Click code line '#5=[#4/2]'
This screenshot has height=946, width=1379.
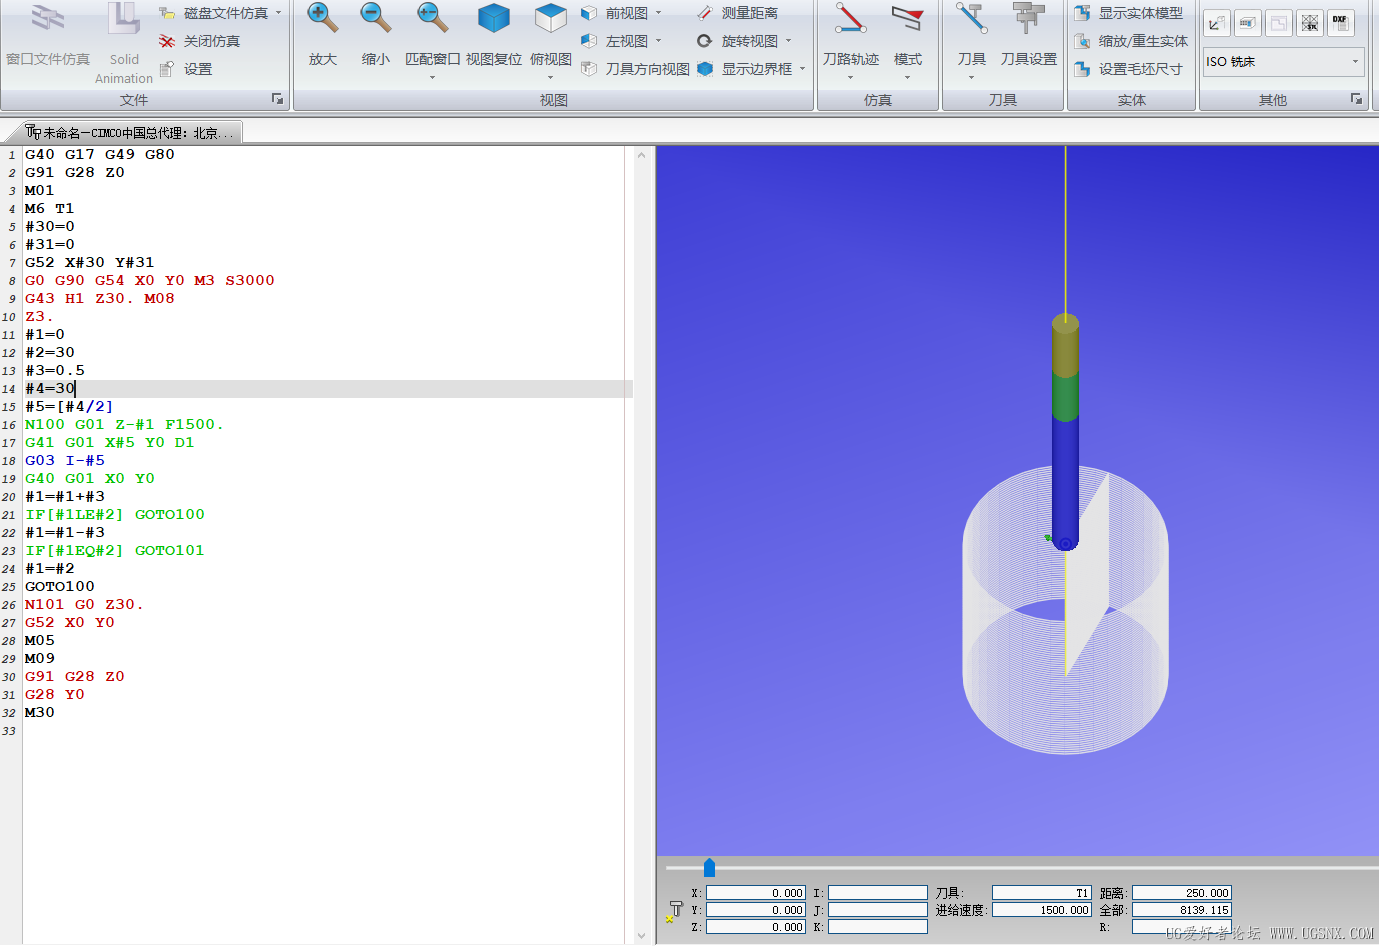[69, 406]
